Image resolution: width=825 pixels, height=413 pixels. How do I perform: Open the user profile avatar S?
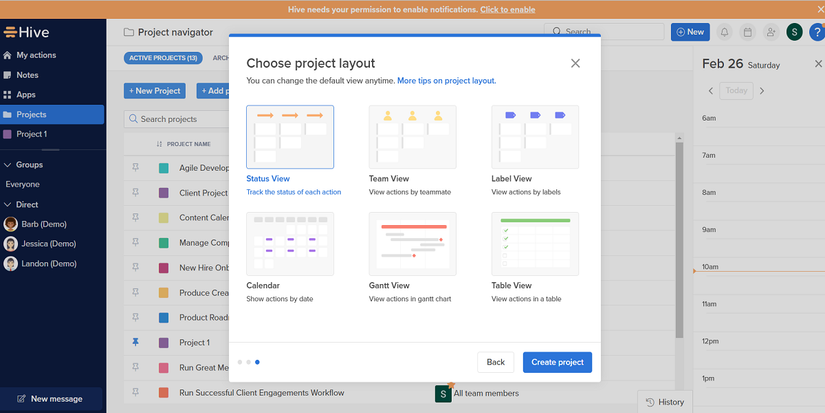[794, 32]
